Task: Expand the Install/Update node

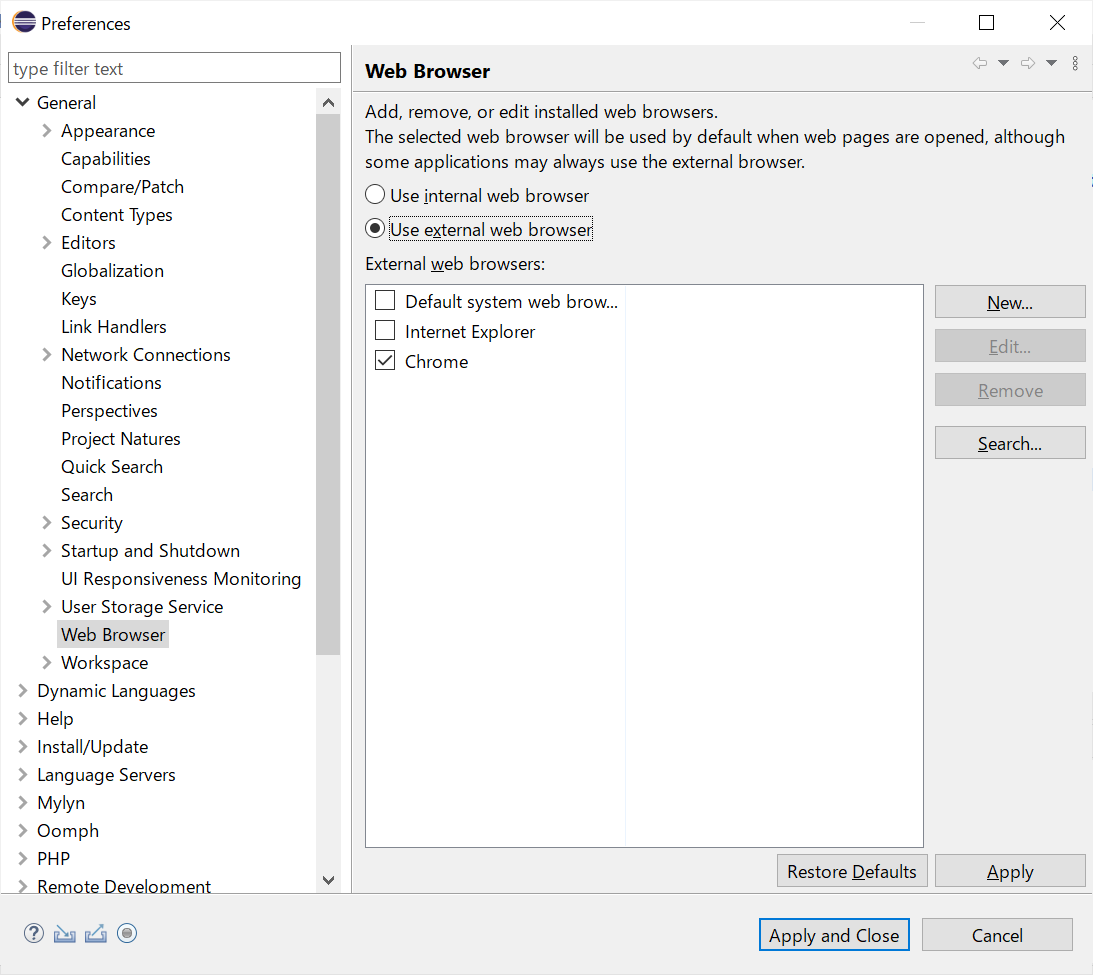Action: point(22,746)
